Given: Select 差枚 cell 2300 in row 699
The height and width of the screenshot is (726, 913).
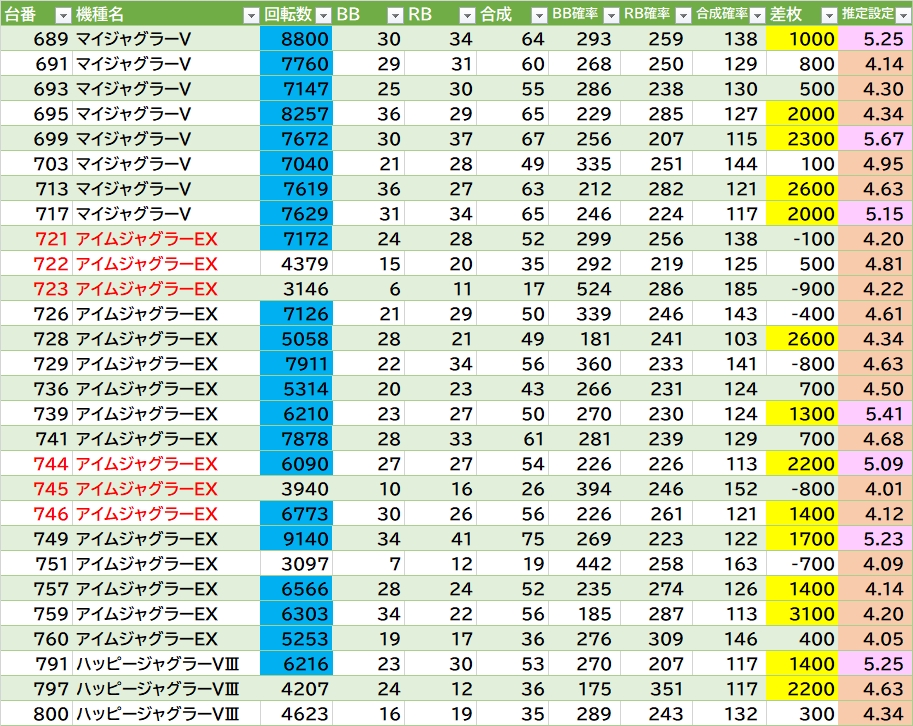Looking at the screenshot, I should tap(802, 139).
